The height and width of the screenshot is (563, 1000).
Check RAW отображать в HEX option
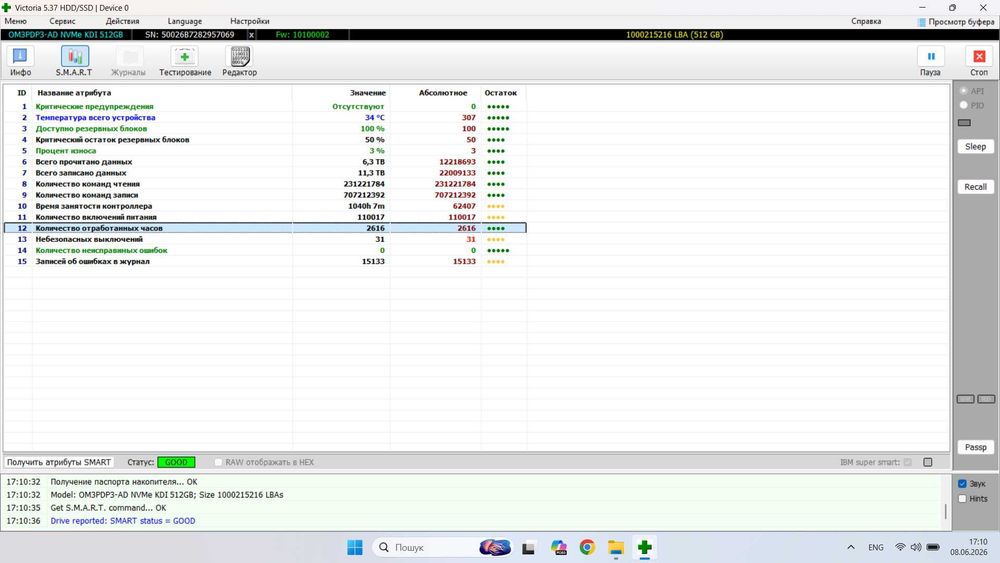218,462
